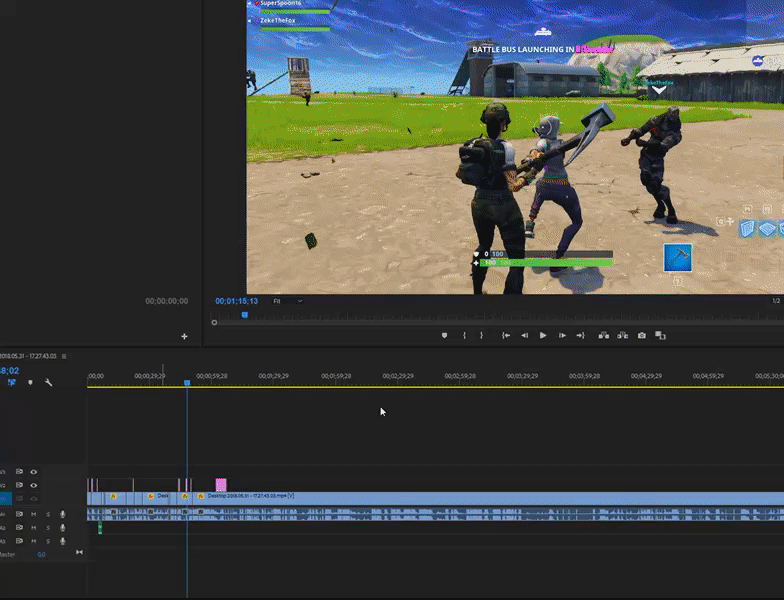Screen dimensions: 784x600
Task: Hide video track V3 with its eye icon
Action: tap(34, 472)
